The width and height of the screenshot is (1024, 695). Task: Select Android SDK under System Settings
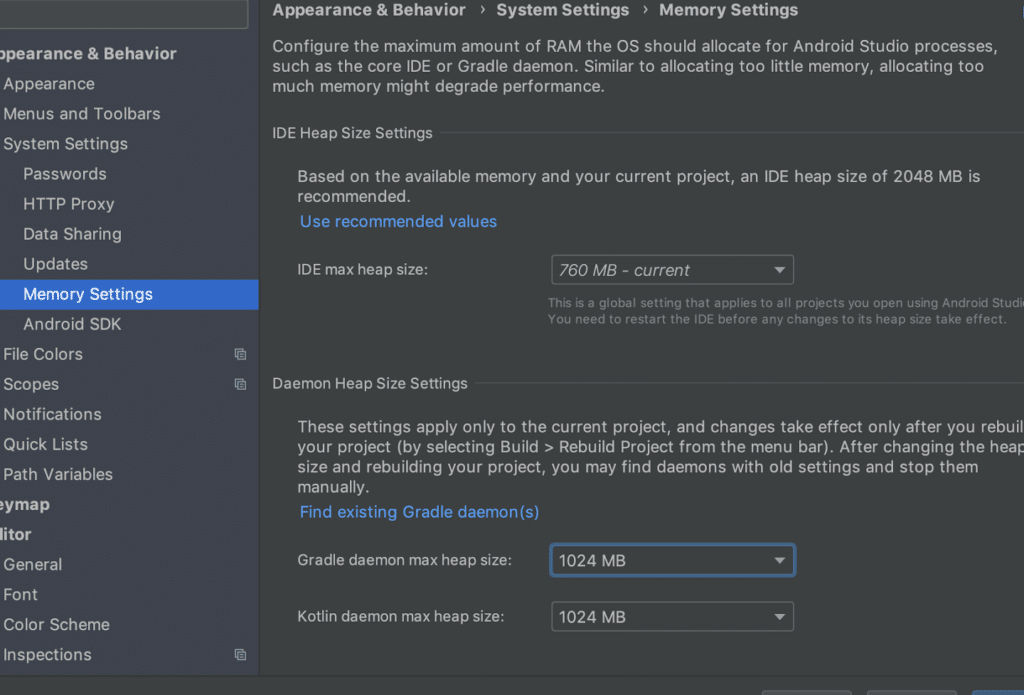point(72,324)
